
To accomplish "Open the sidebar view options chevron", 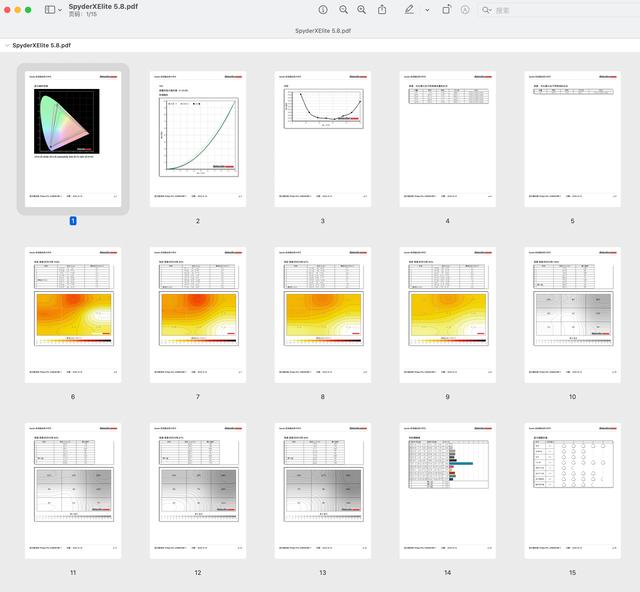I will point(62,10).
